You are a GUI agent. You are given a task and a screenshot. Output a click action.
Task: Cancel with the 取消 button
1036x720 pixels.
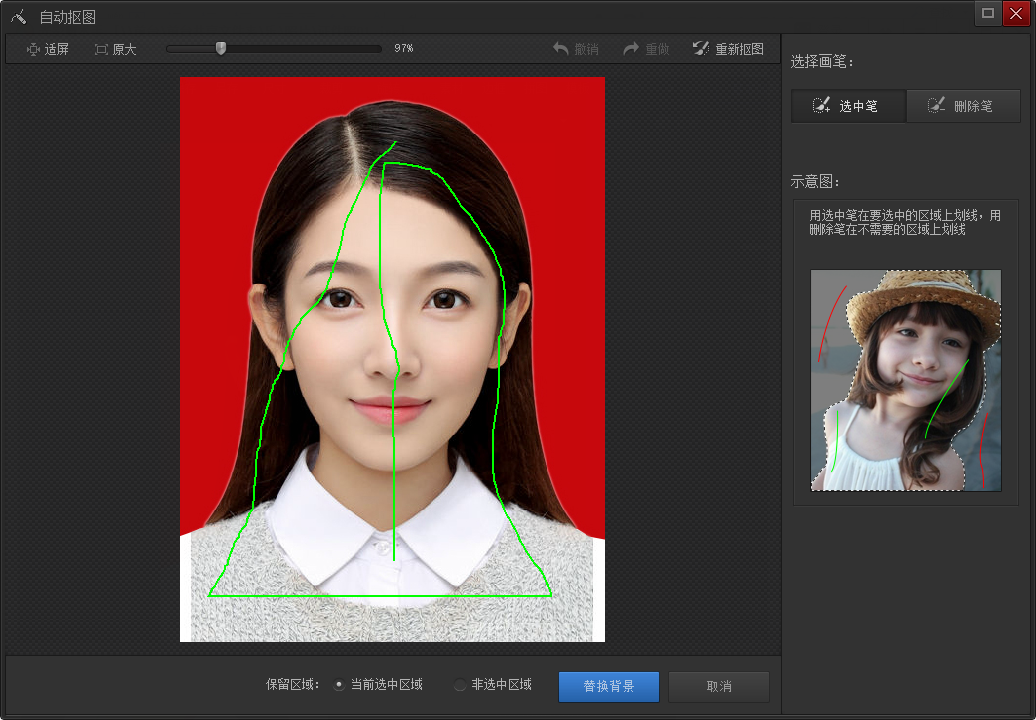[719, 686]
